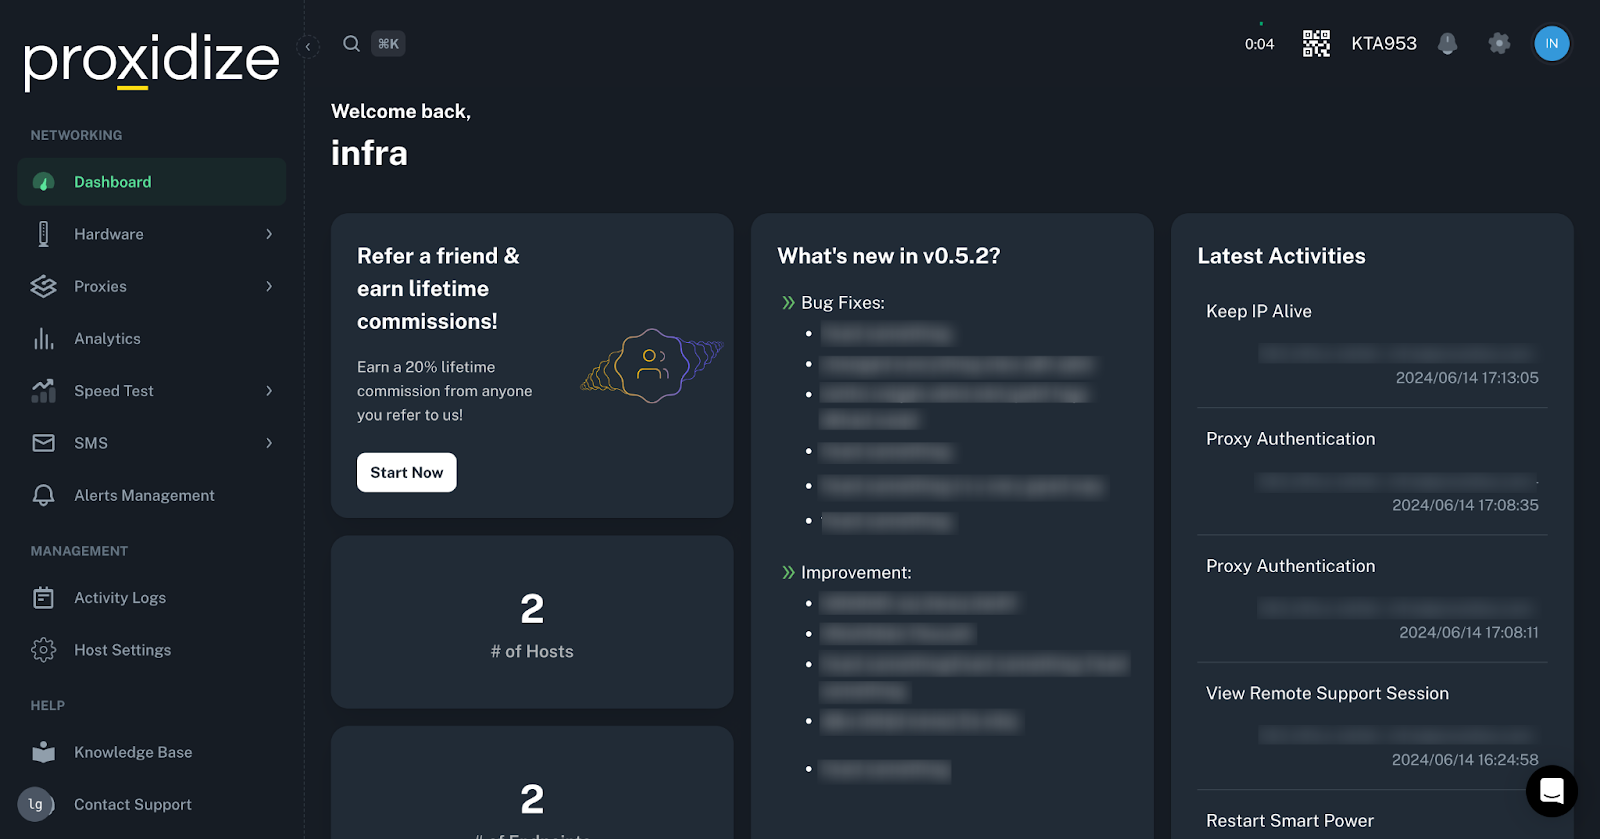
Task: Open the Speed Test menu item
Action: 151,391
